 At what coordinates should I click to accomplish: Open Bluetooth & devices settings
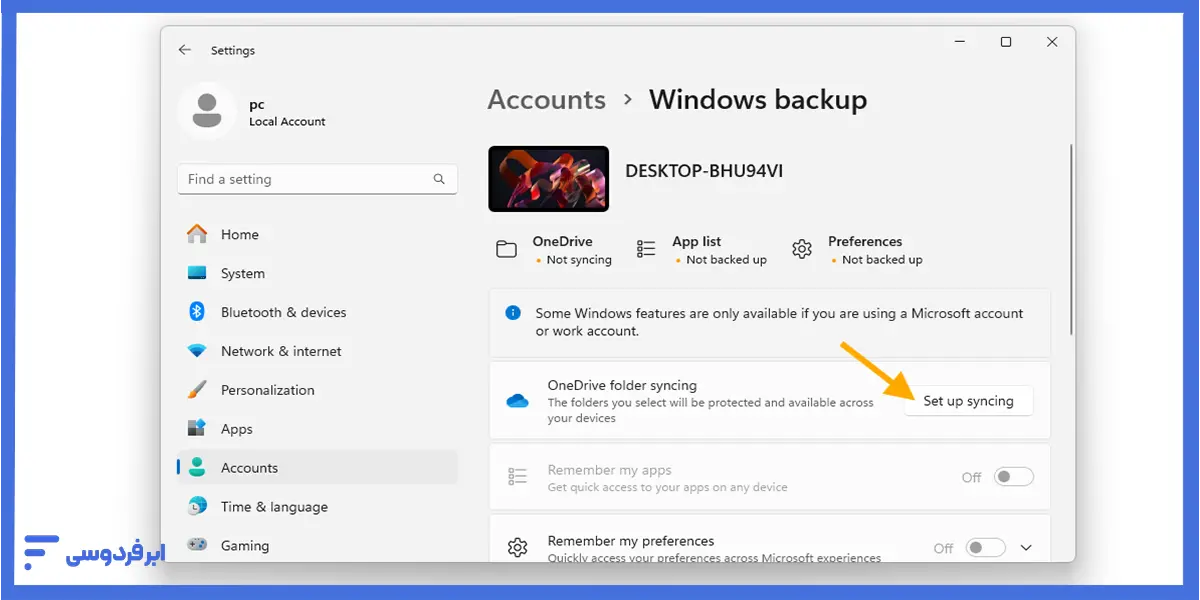(317, 312)
